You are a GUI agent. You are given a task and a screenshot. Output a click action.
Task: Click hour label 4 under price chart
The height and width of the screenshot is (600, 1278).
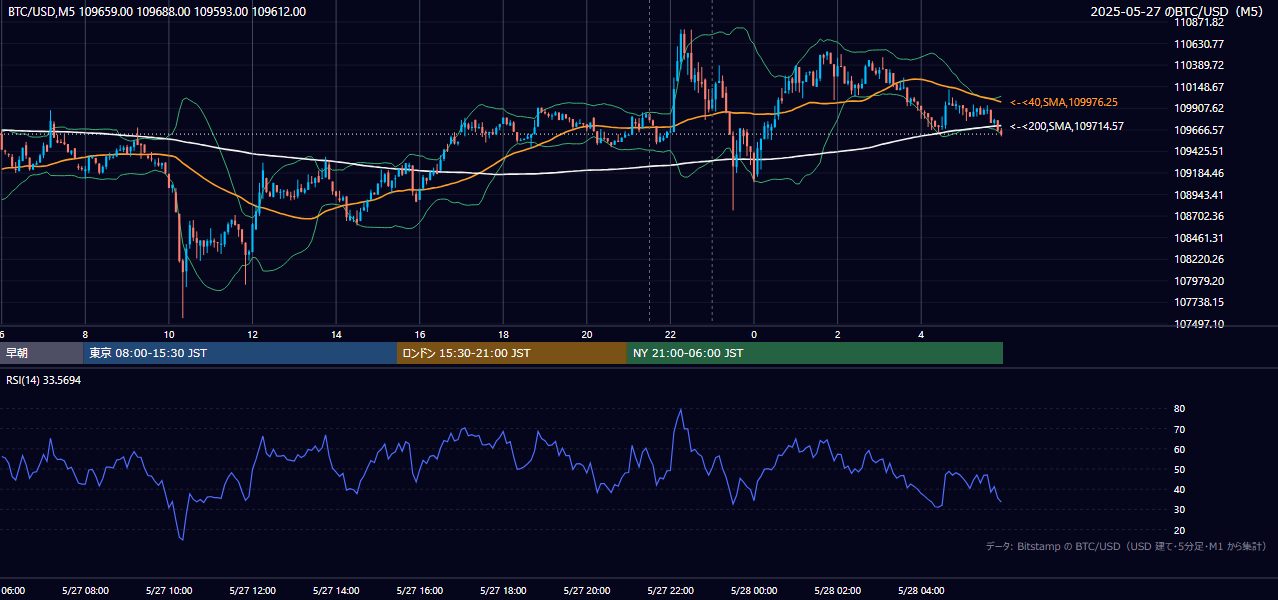click(922, 335)
